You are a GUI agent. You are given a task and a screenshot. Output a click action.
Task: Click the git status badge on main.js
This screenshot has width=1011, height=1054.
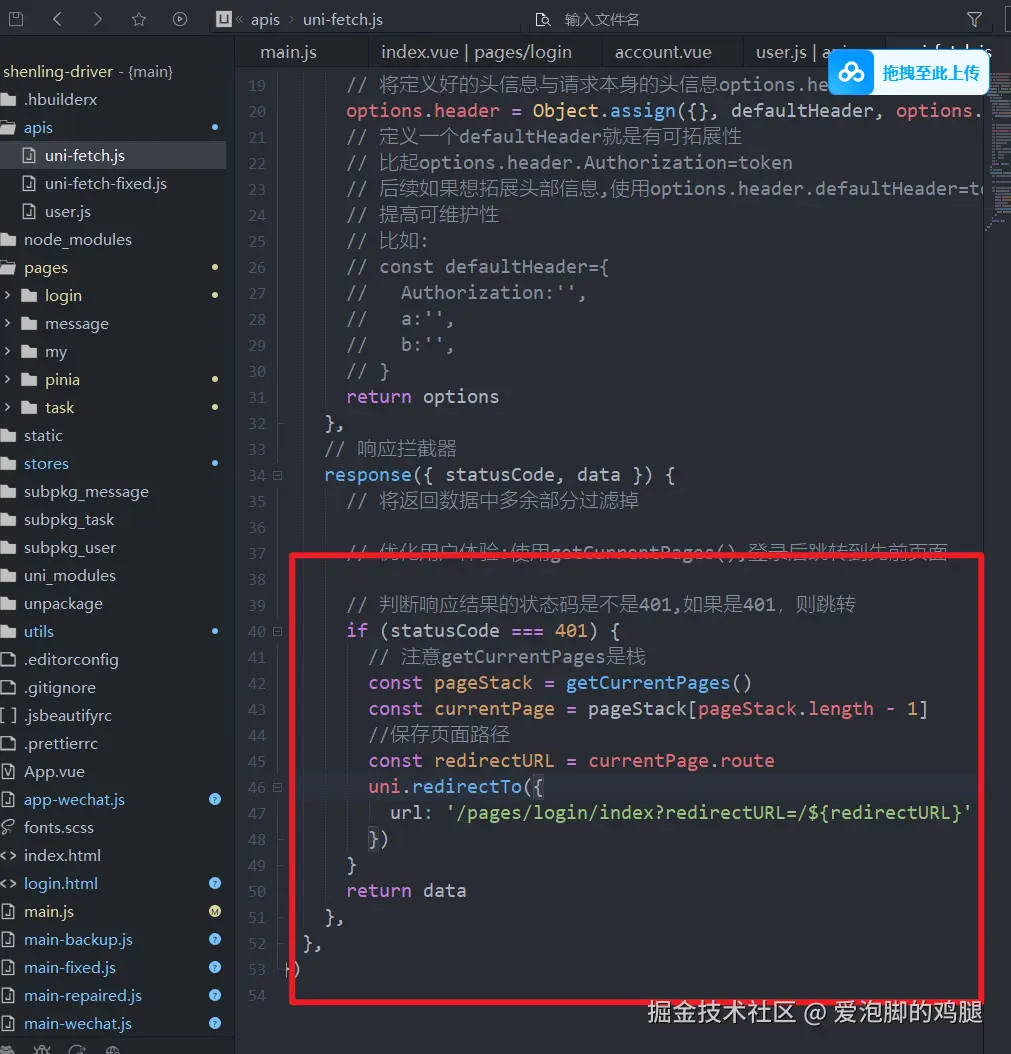pos(215,911)
